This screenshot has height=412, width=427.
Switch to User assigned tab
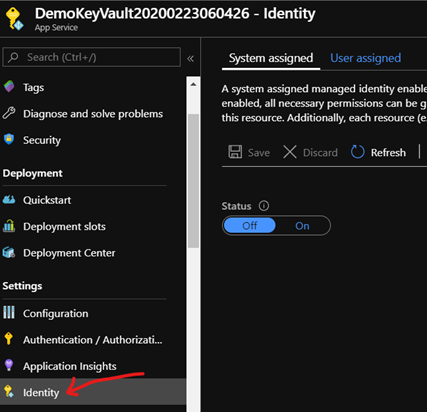(x=365, y=58)
